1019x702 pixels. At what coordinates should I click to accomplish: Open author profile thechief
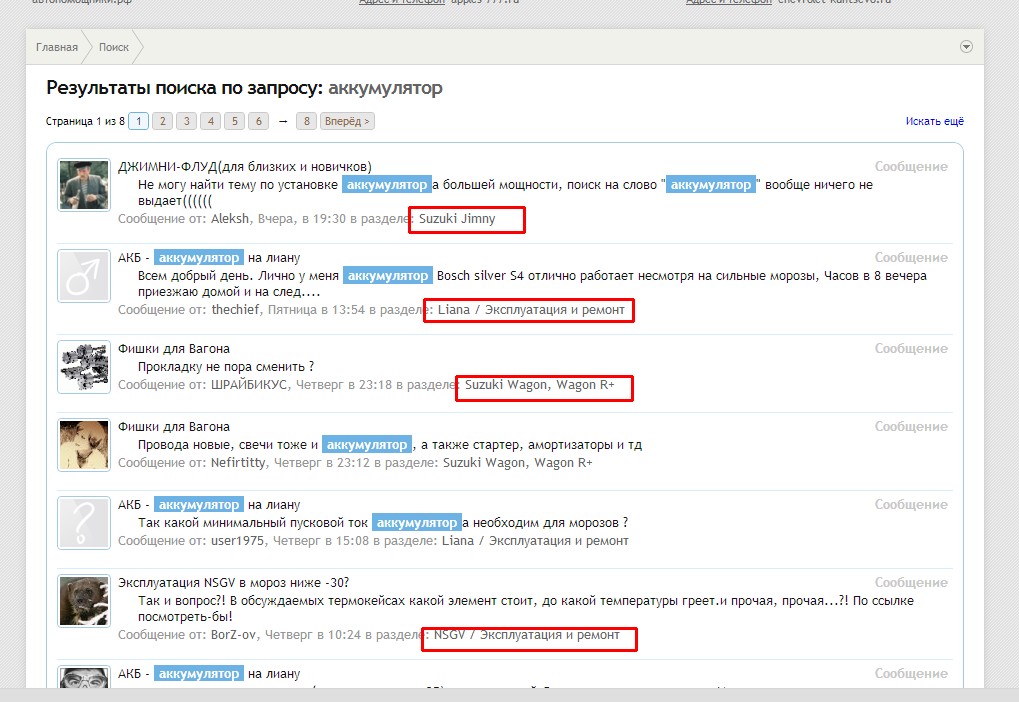pos(235,310)
